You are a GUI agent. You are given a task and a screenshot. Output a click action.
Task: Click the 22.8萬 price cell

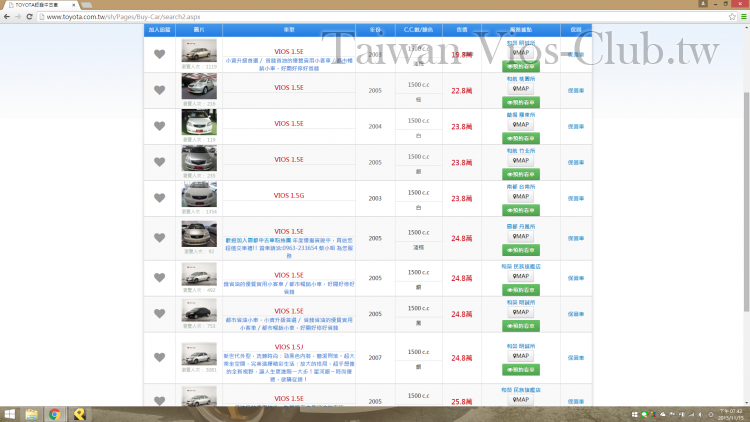coord(462,90)
